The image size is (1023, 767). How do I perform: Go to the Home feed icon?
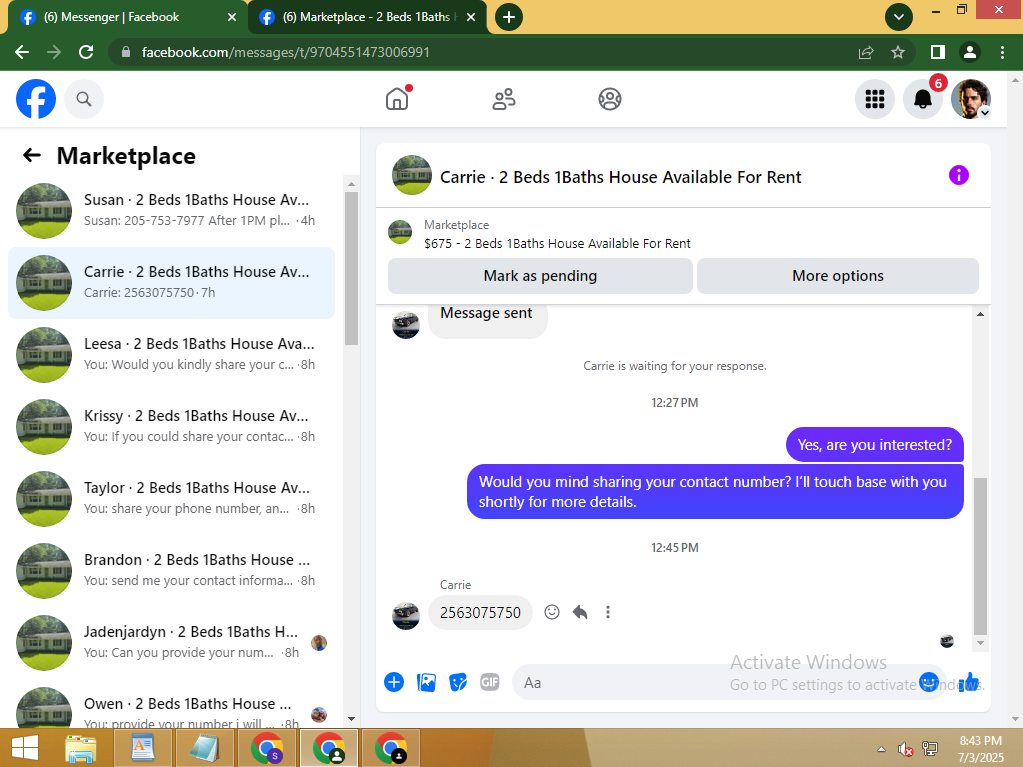click(x=397, y=99)
